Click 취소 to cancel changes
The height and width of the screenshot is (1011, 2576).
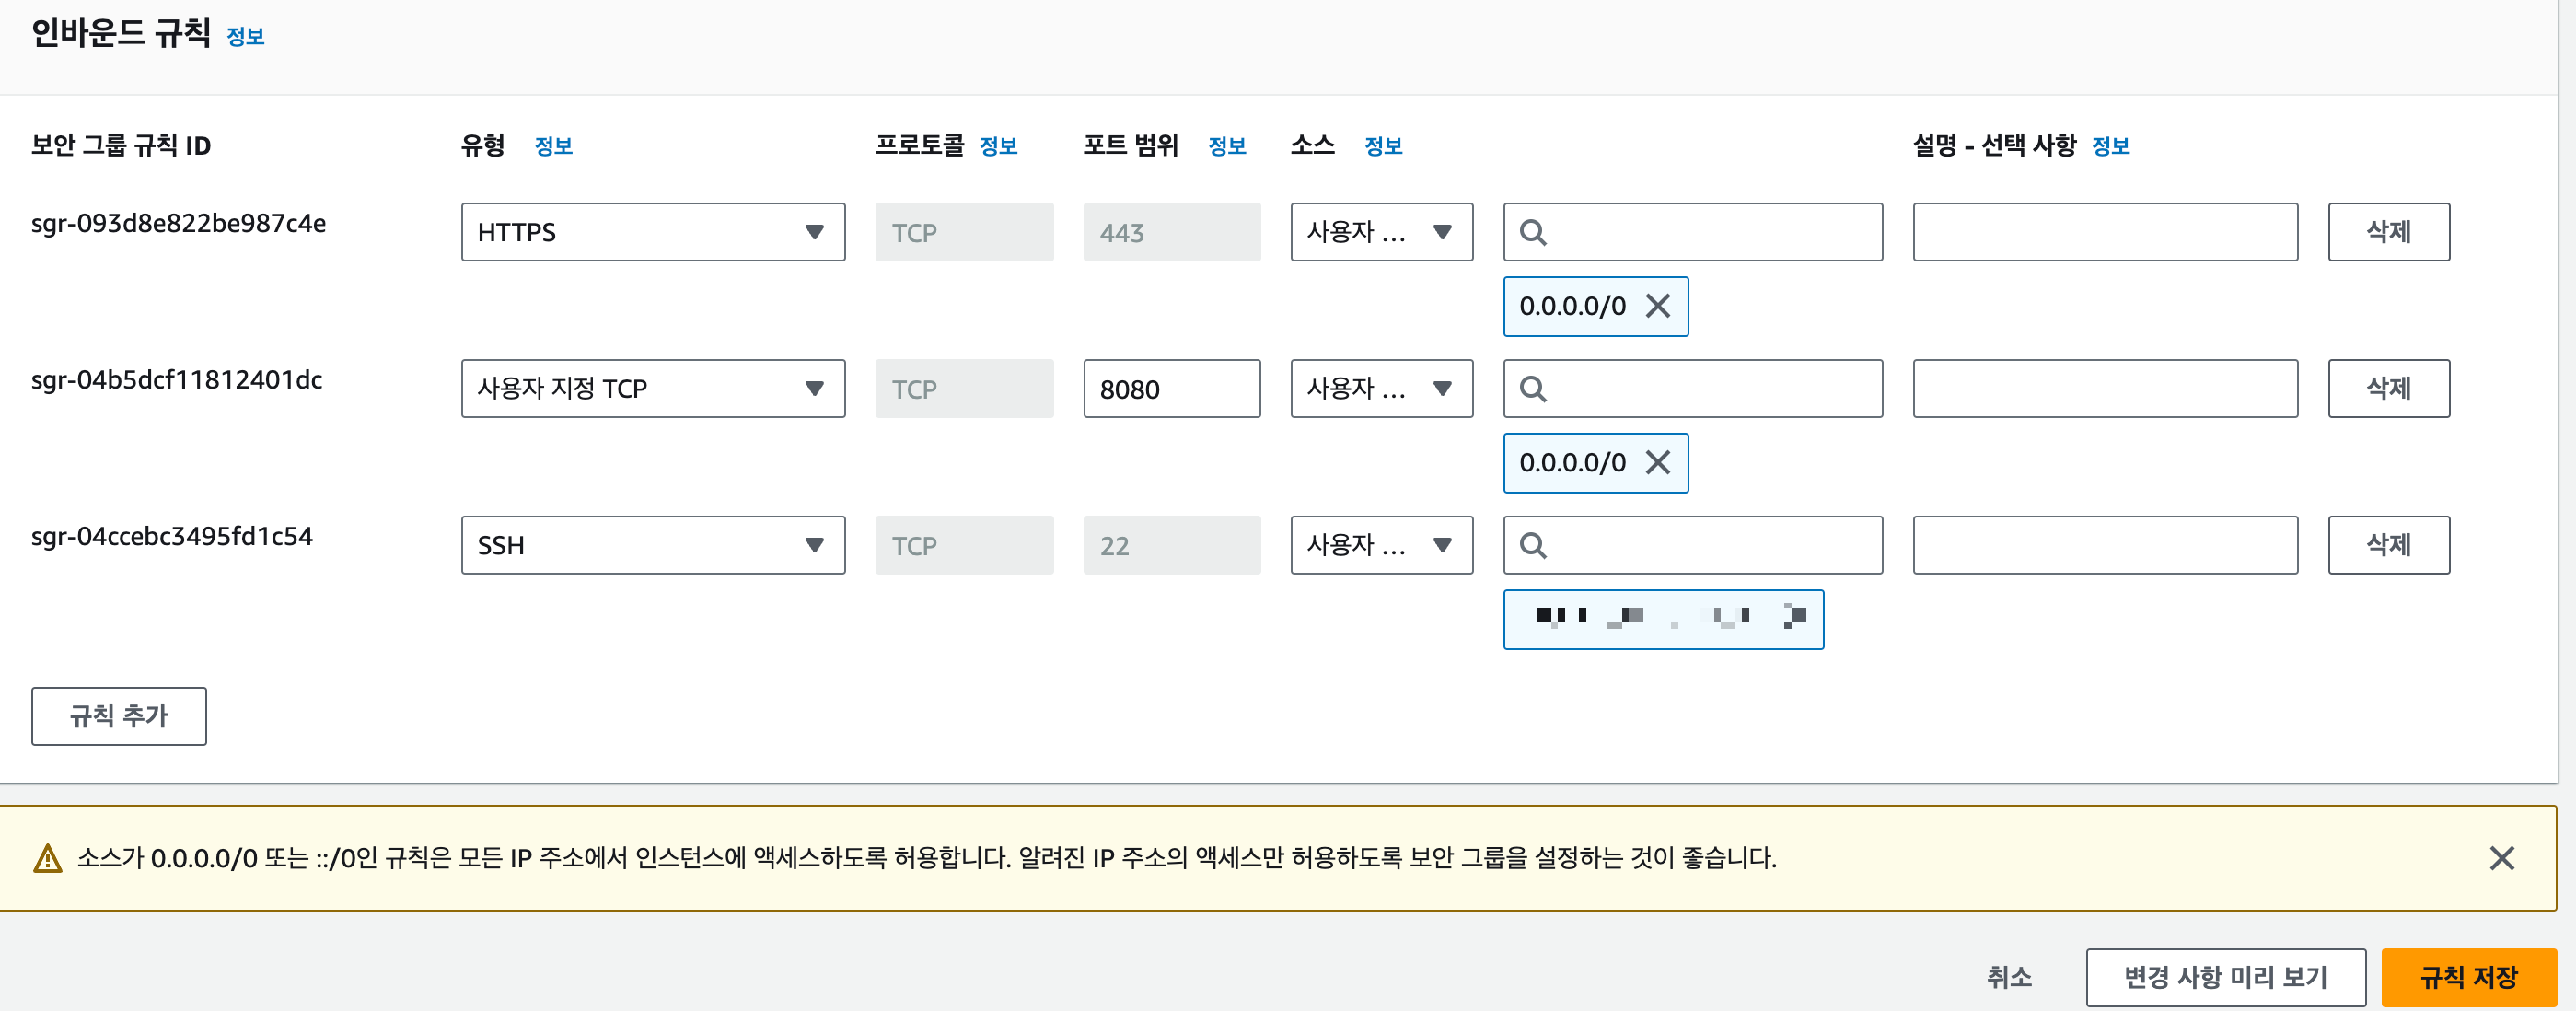tap(2008, 976)
